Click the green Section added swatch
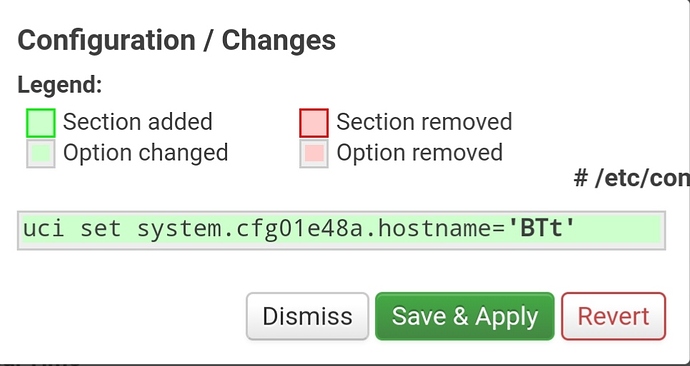The image size is (690, 366). point(41,123)
